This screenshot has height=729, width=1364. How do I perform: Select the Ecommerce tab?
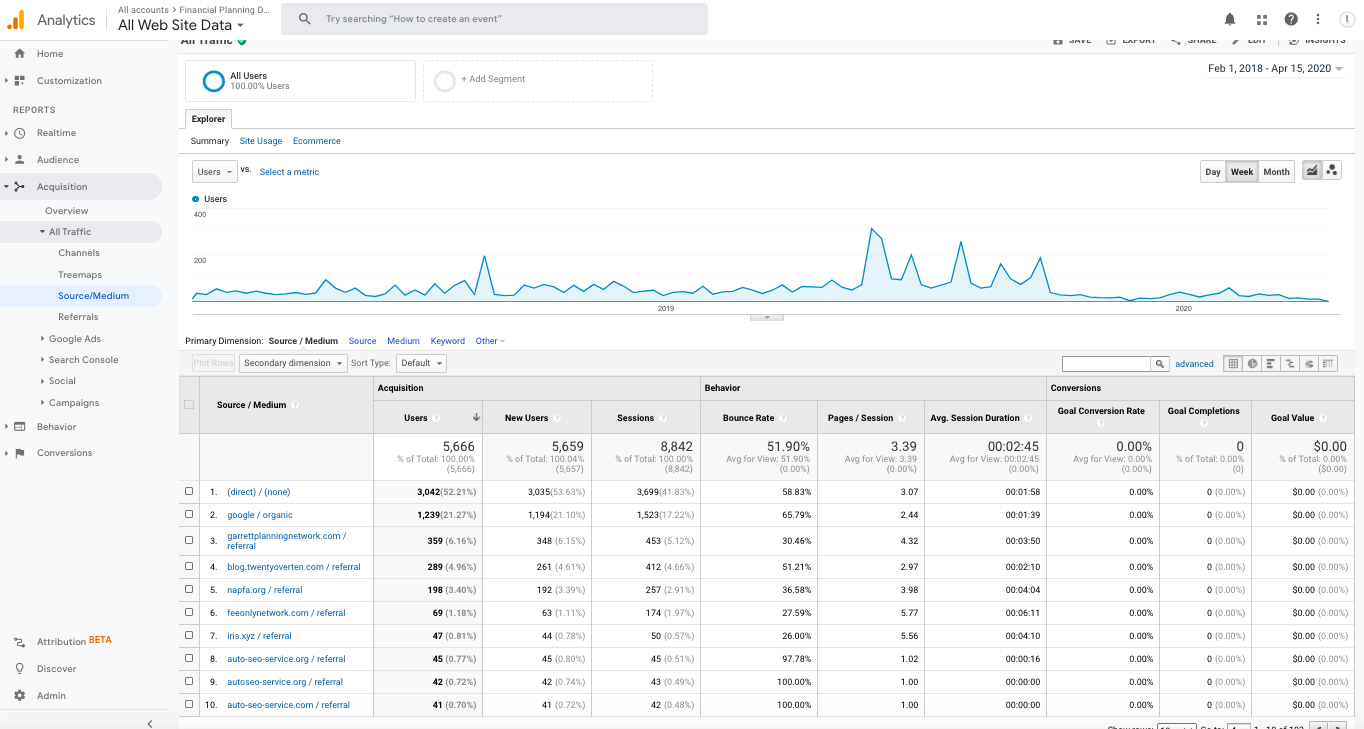[317, 141]
